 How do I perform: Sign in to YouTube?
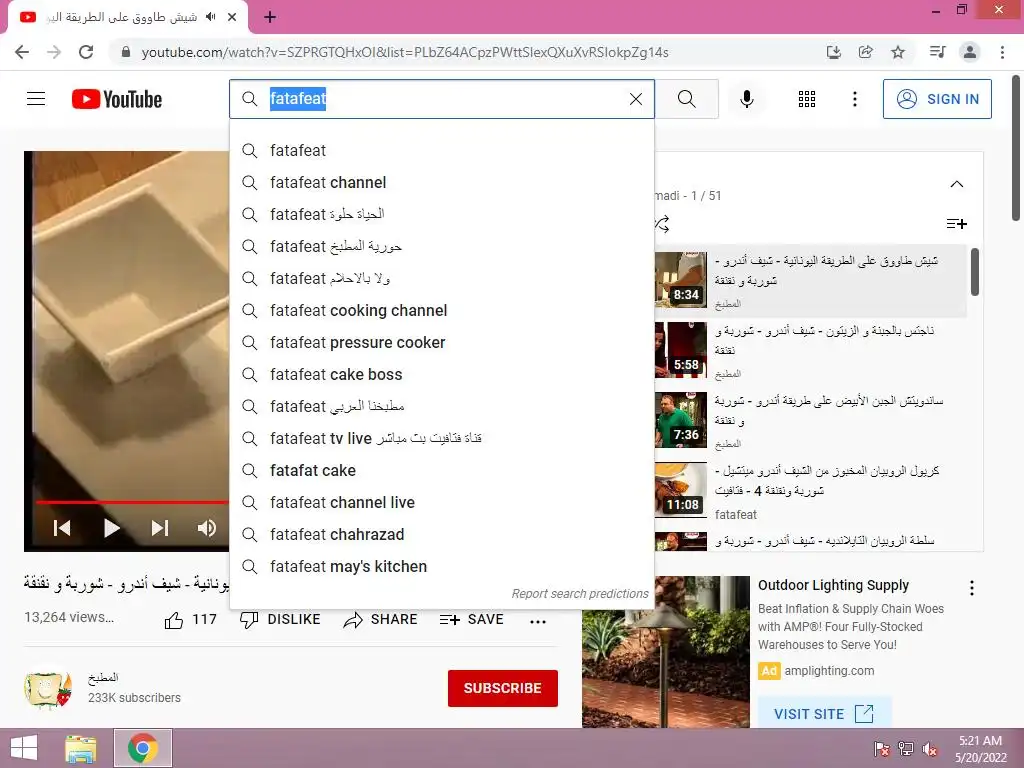[x=936, y=99]
